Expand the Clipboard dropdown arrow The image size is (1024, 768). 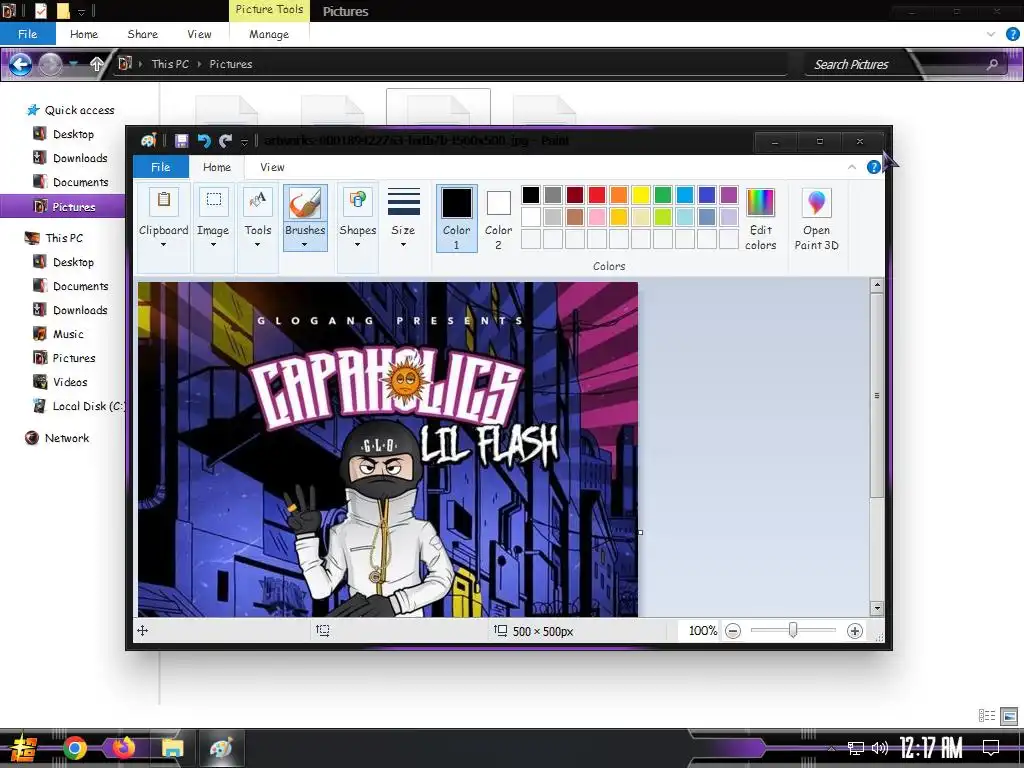[163, 245]
